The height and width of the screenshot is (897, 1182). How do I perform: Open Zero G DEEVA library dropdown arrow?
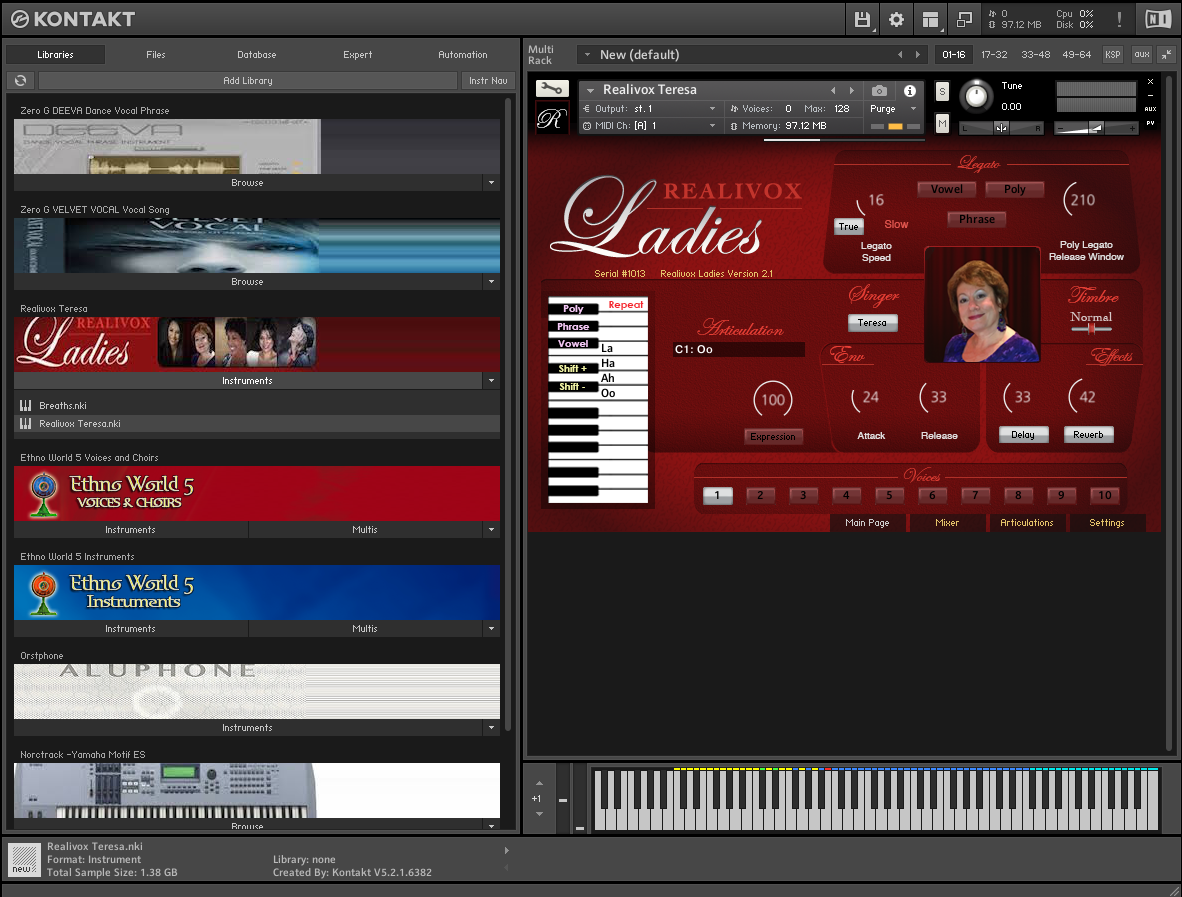tap(491, 182)
